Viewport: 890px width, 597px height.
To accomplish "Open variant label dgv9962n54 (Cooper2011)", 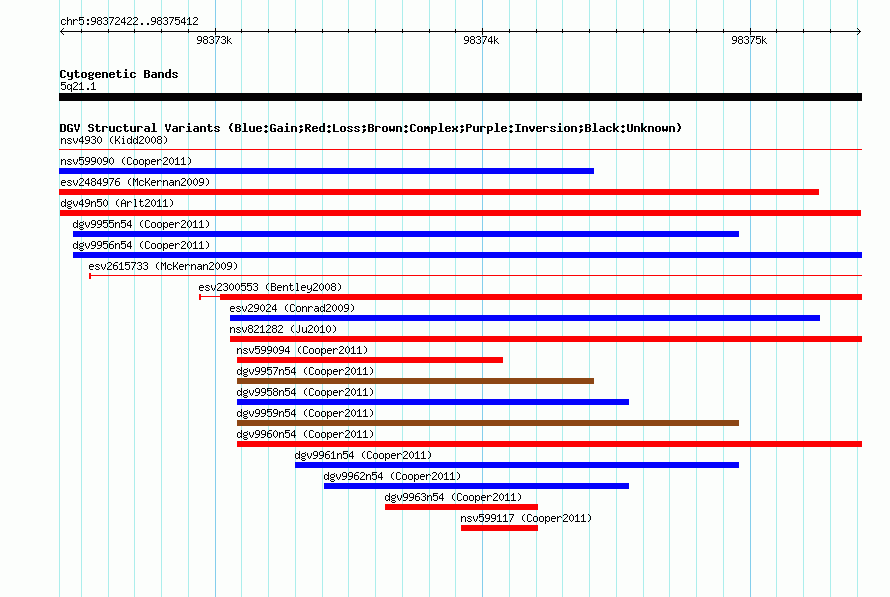I will (x=392, y=476).
